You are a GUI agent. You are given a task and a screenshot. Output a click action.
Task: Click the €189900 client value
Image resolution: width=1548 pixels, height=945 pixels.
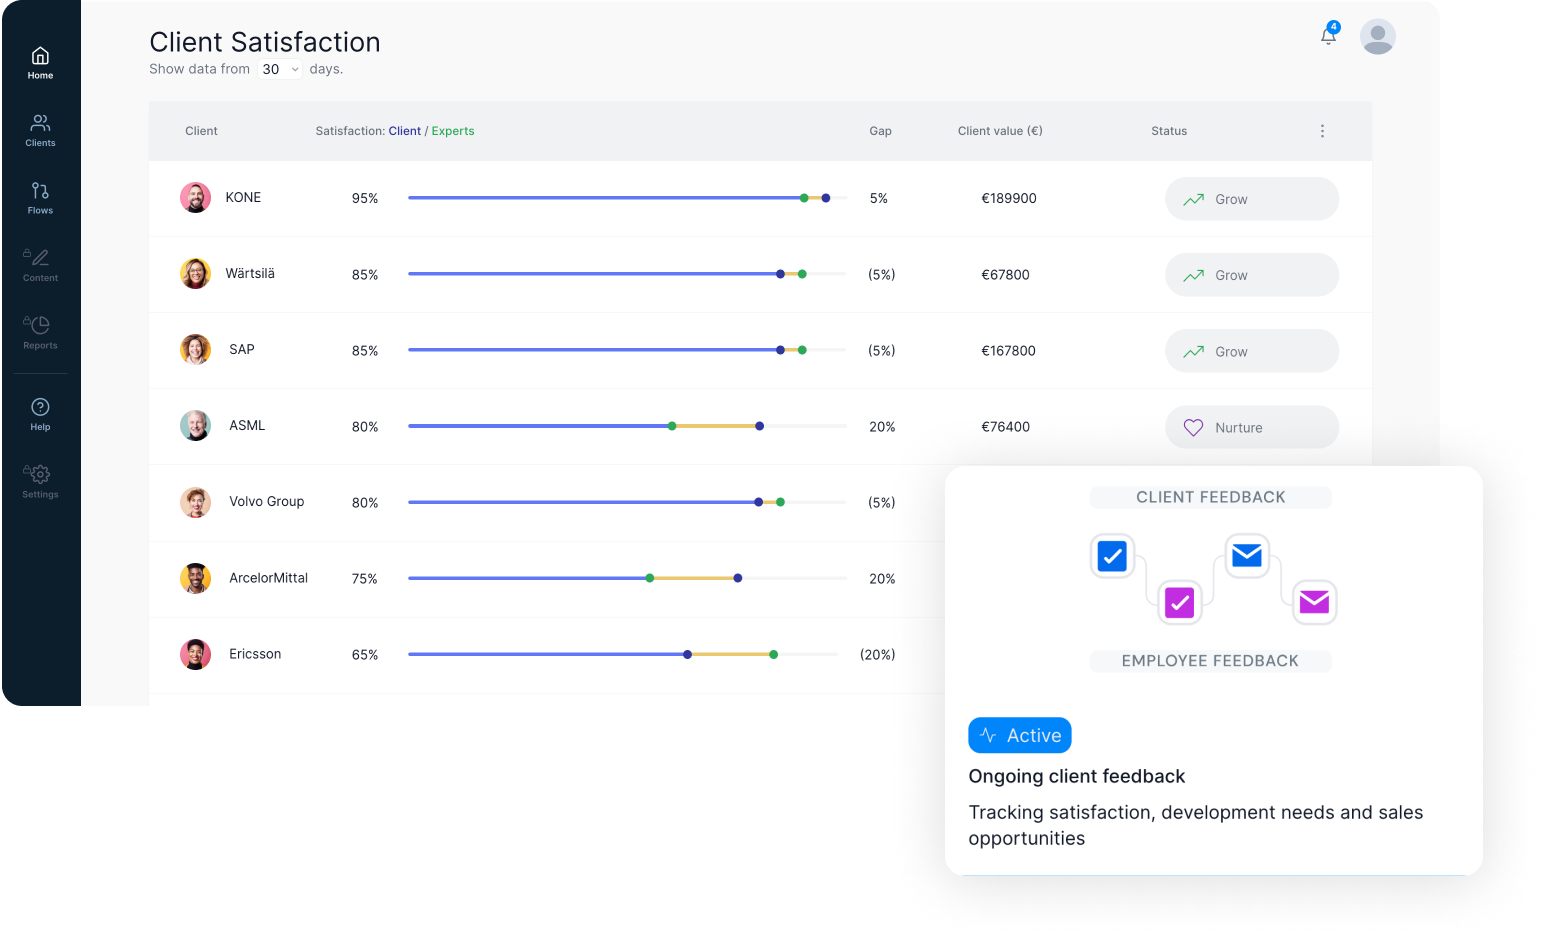point(1009,198)
